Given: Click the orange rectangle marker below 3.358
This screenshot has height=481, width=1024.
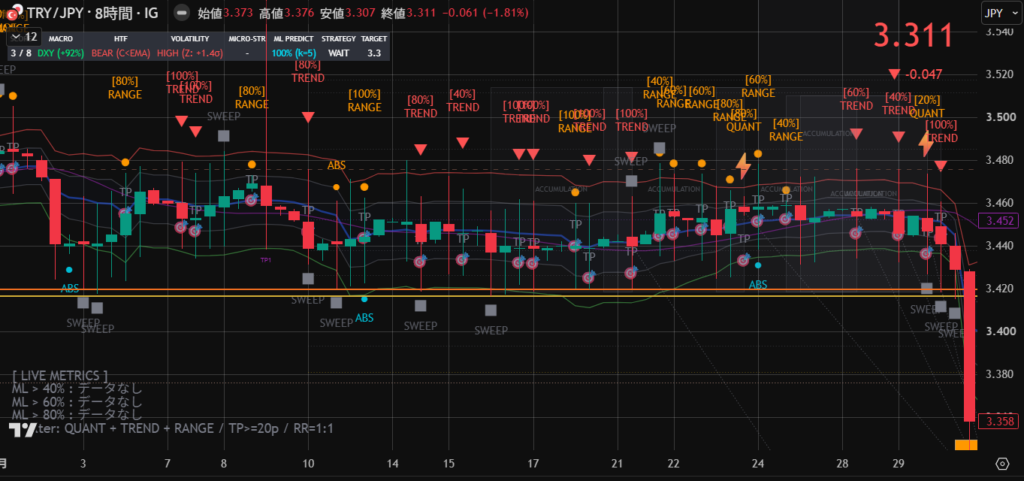Looking at the screenshot, I should (966, 445).
